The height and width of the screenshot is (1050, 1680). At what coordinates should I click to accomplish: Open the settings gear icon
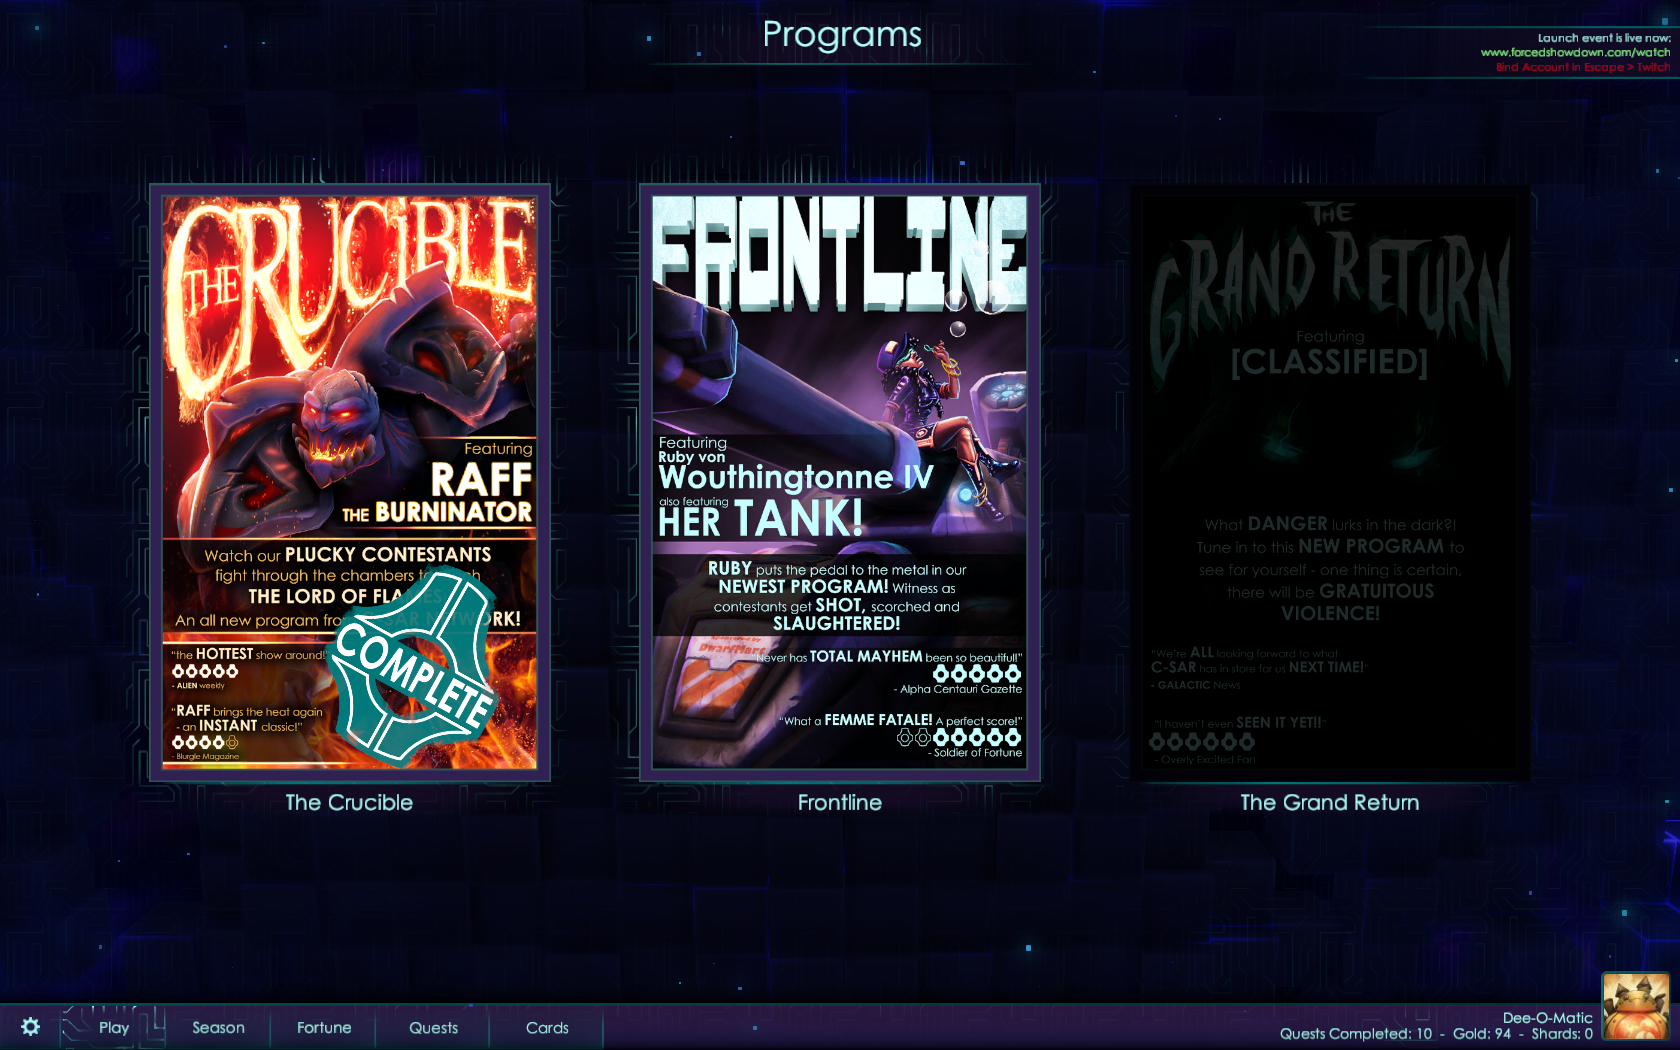(31, 1027)
